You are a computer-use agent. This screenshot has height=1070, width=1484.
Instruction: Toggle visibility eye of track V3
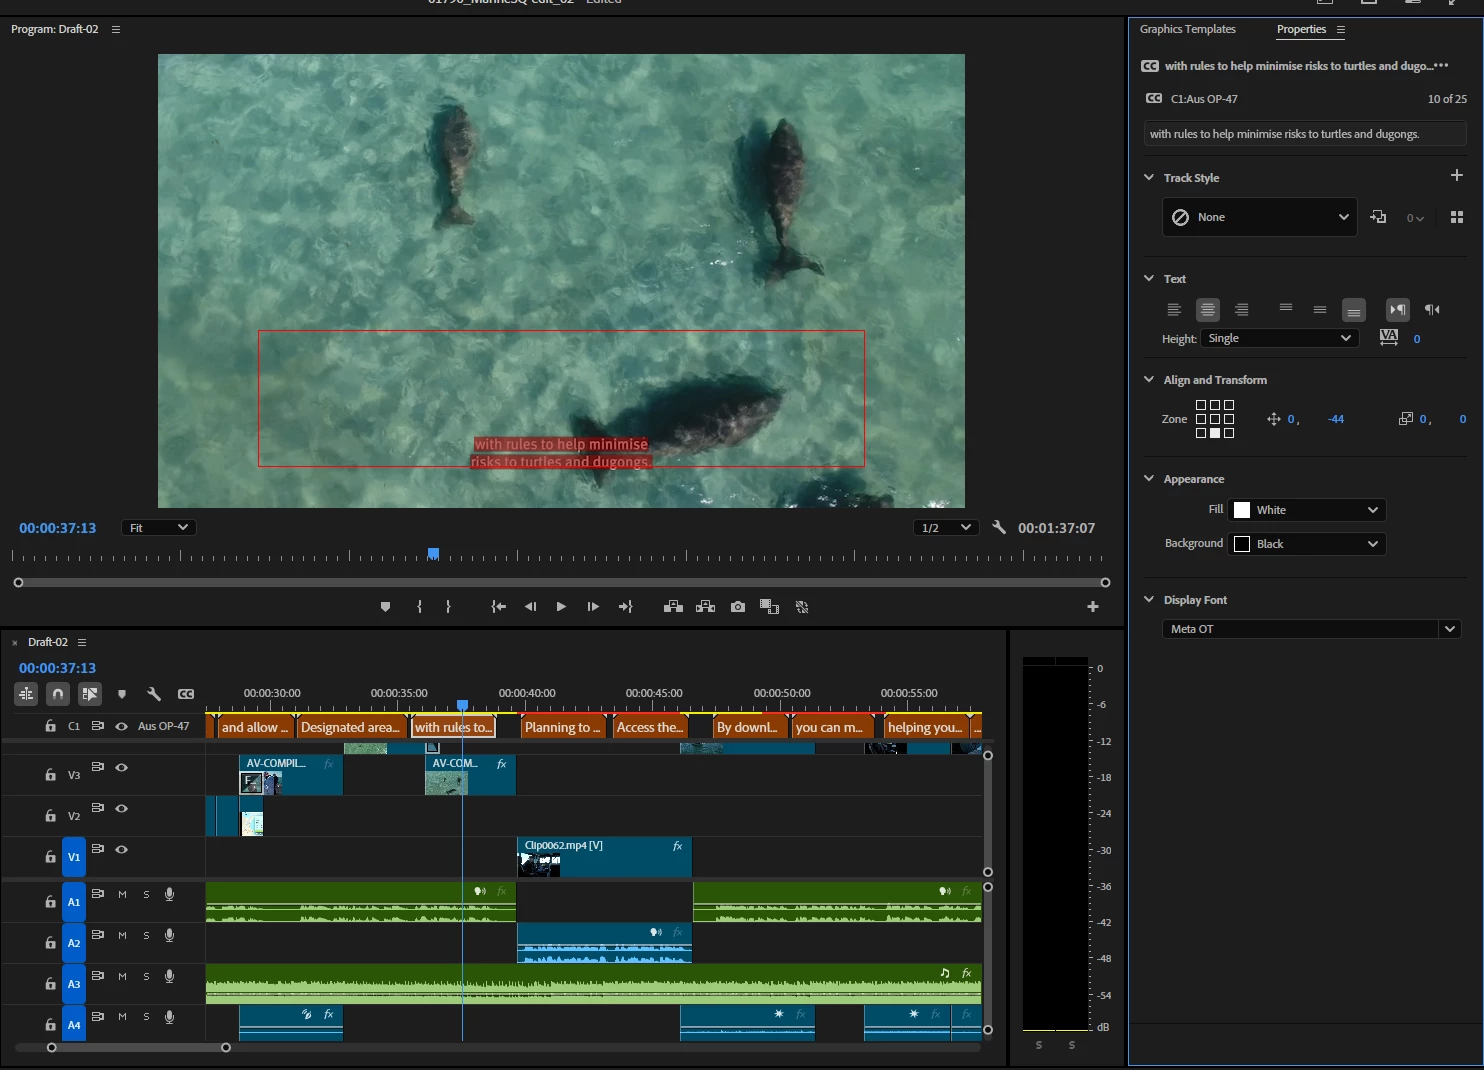[x=121, y=768]
